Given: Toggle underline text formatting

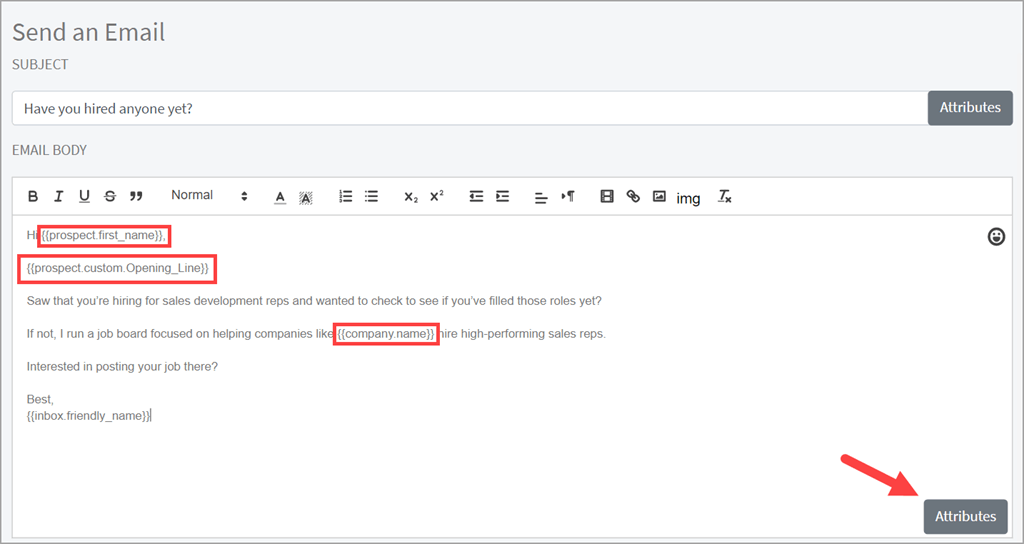Looking at the screenshot, I should point(84,197).
